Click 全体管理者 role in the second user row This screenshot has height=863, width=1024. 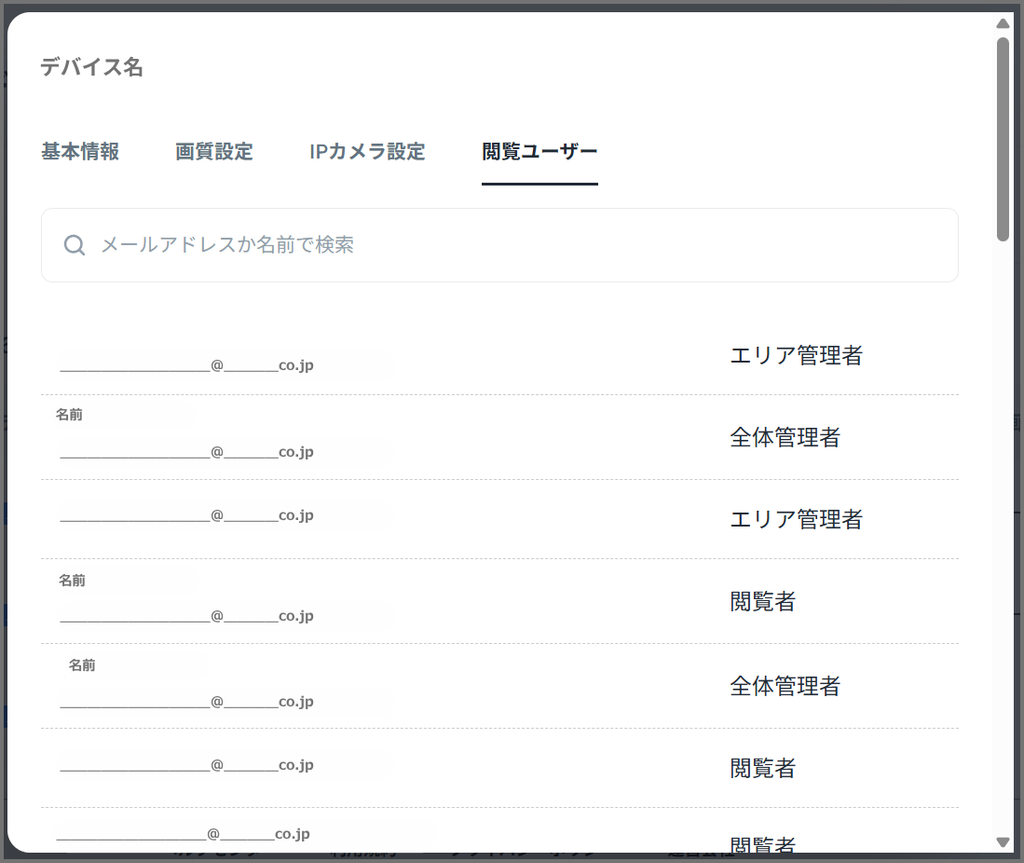click(x=785, y=437)
